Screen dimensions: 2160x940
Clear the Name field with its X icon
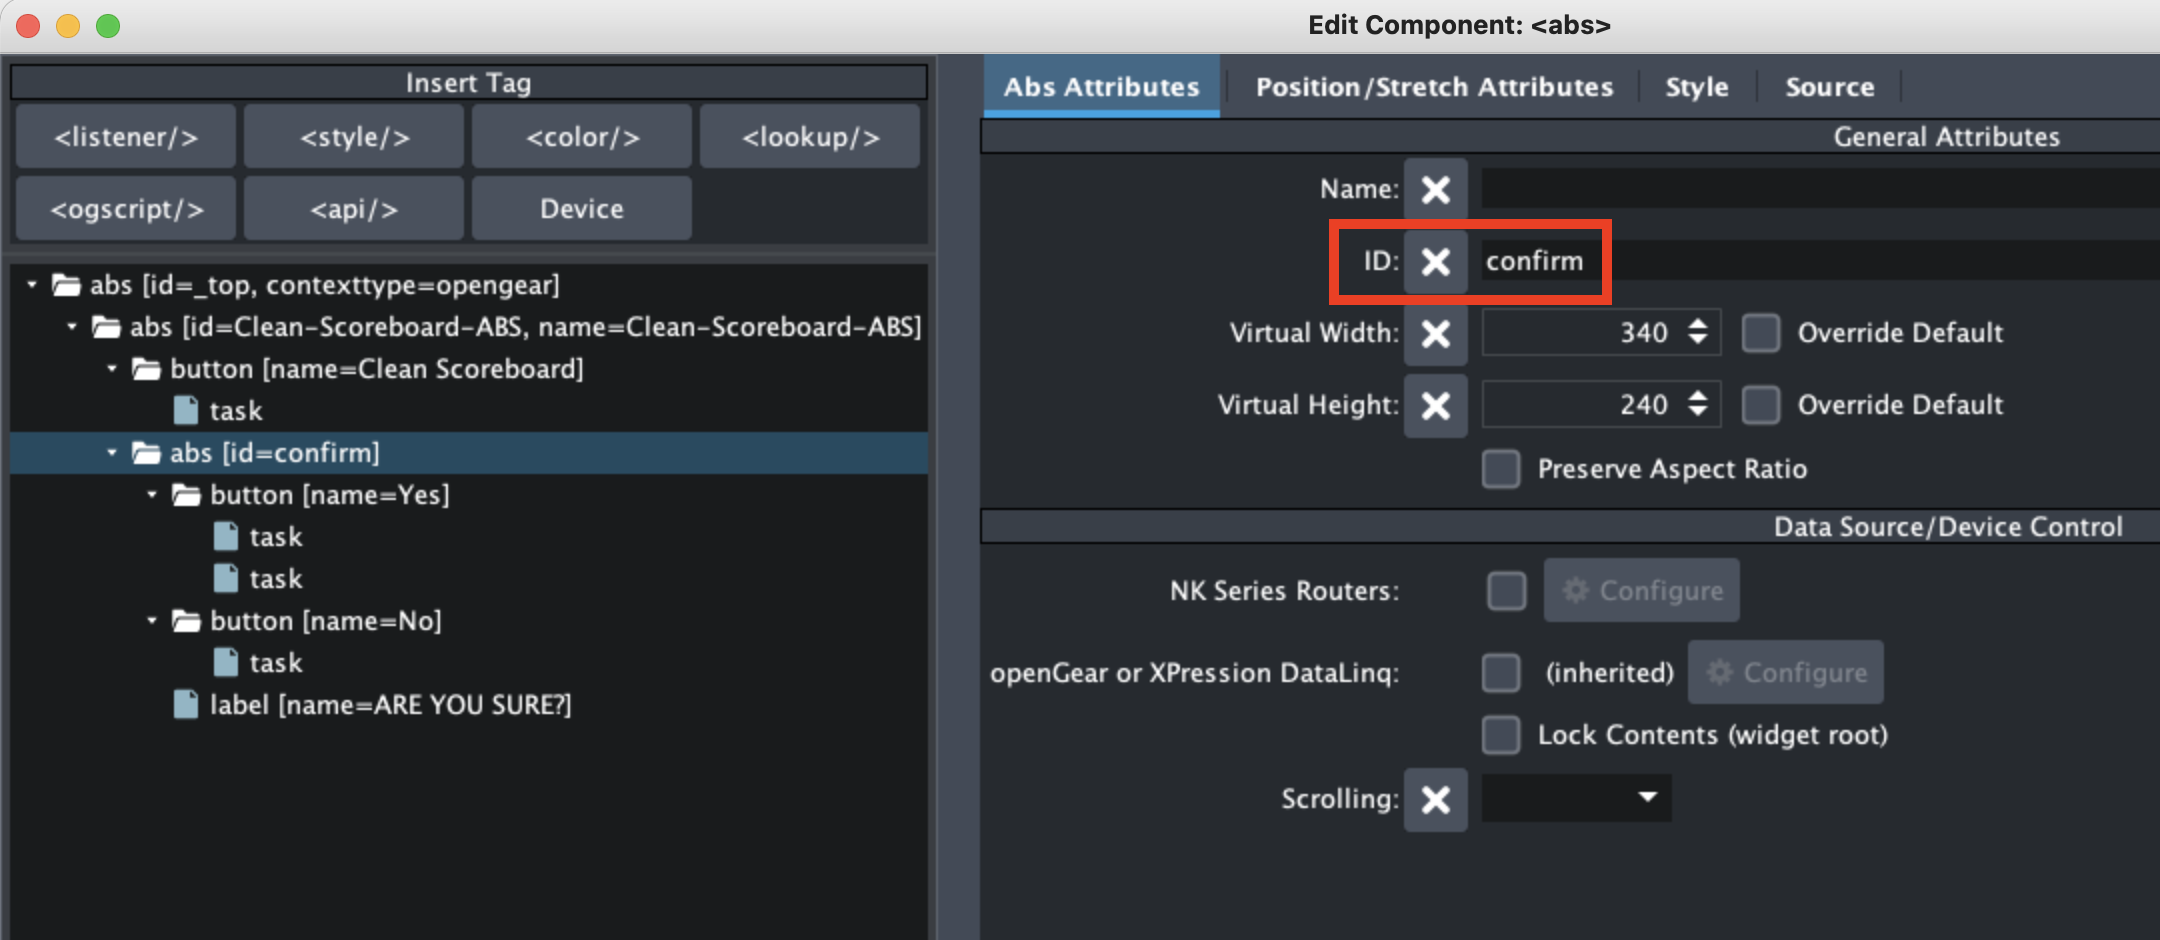(1435, 189)
